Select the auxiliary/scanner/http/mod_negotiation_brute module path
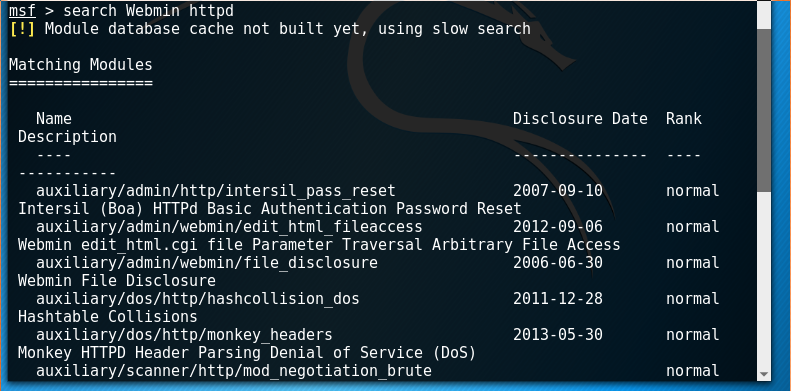Screen dimensions: 791x391 coord(234,371)
